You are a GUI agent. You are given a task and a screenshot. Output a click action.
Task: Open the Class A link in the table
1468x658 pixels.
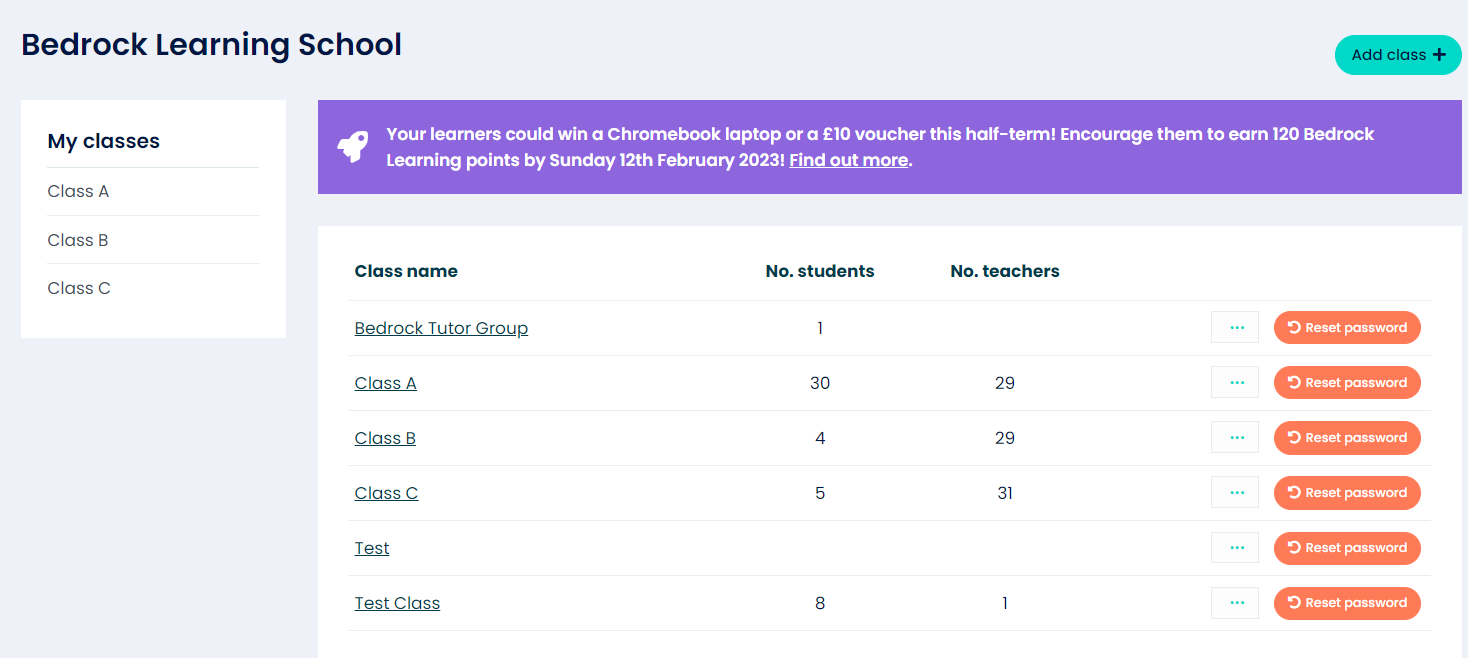[x=385, y=383]
